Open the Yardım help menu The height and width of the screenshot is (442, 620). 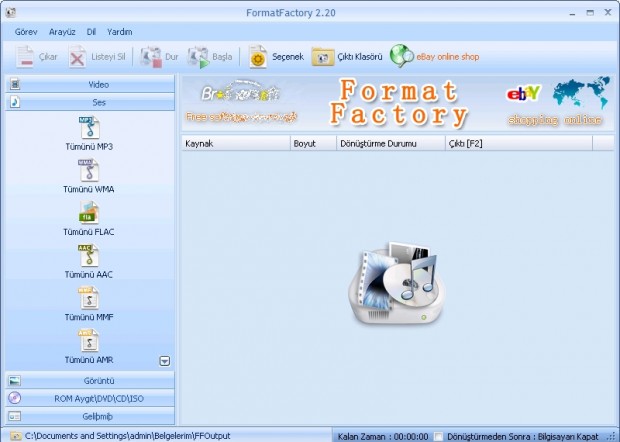(119, 32)
